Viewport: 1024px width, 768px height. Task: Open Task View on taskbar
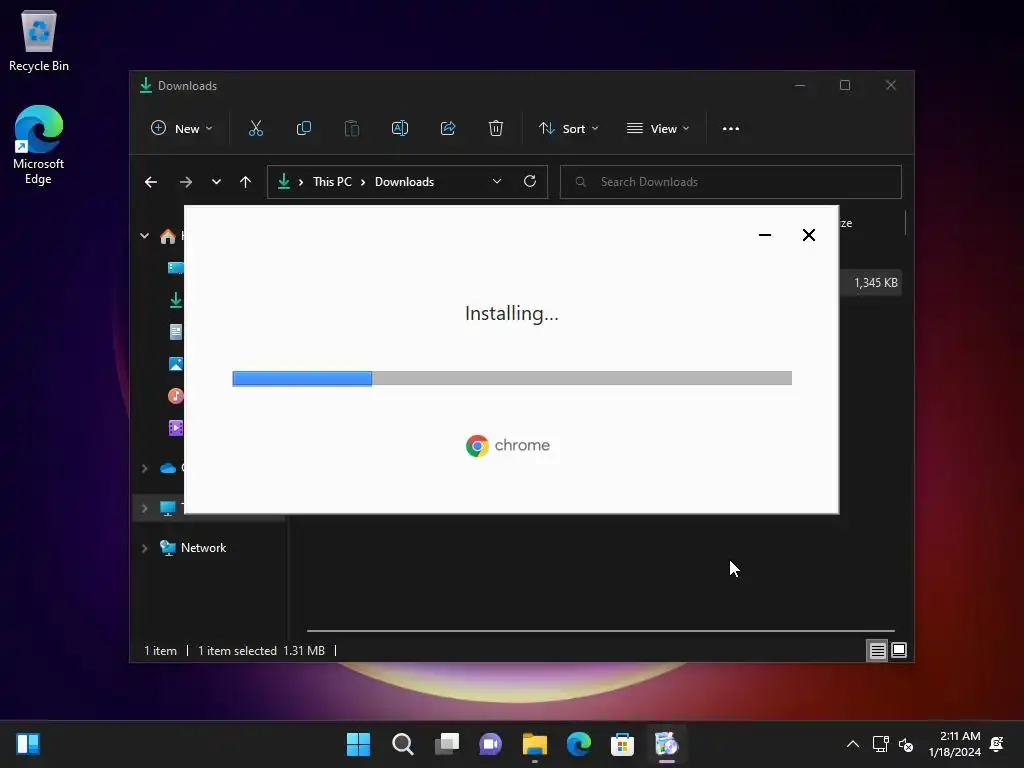447,744
